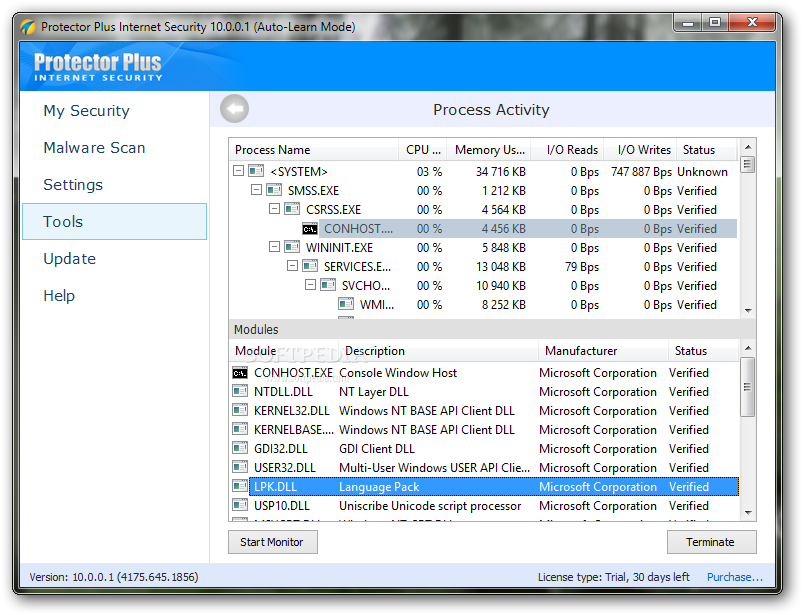Open the Settings section
The height and width of the screenshot is (615, 803).
coord(115,184)
